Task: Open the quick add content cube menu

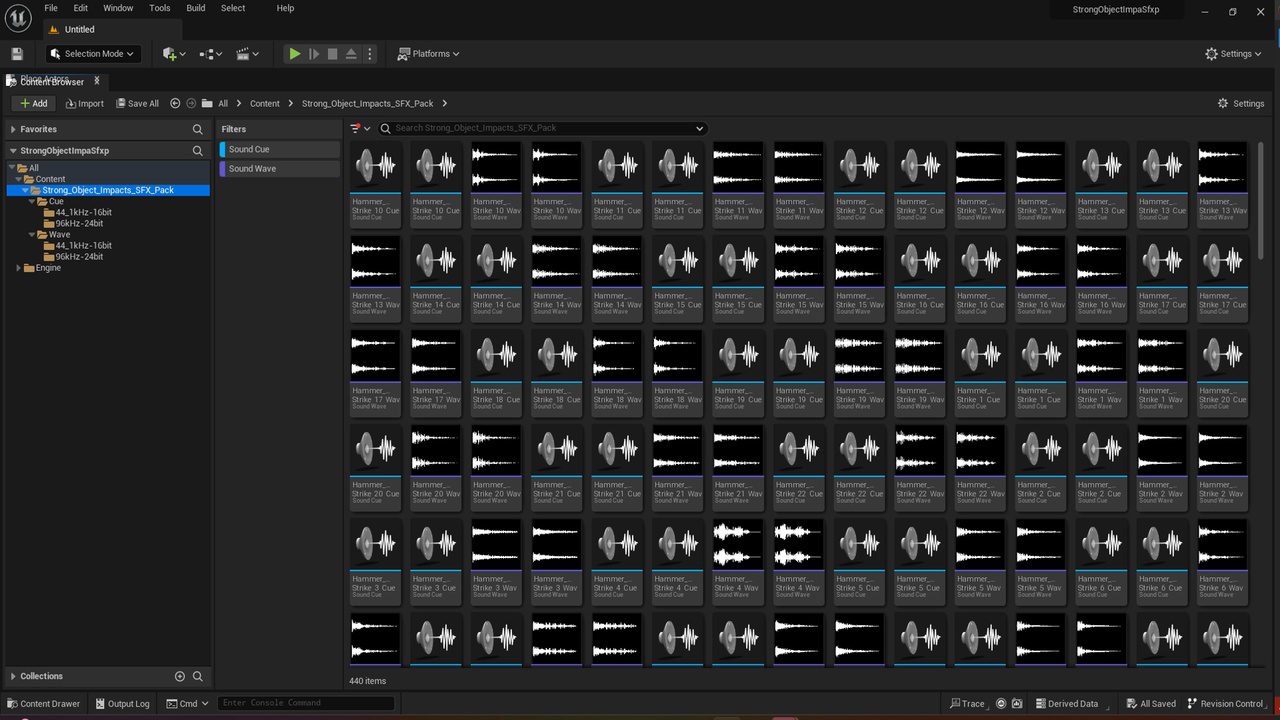Action: click(x=173, y=54)
